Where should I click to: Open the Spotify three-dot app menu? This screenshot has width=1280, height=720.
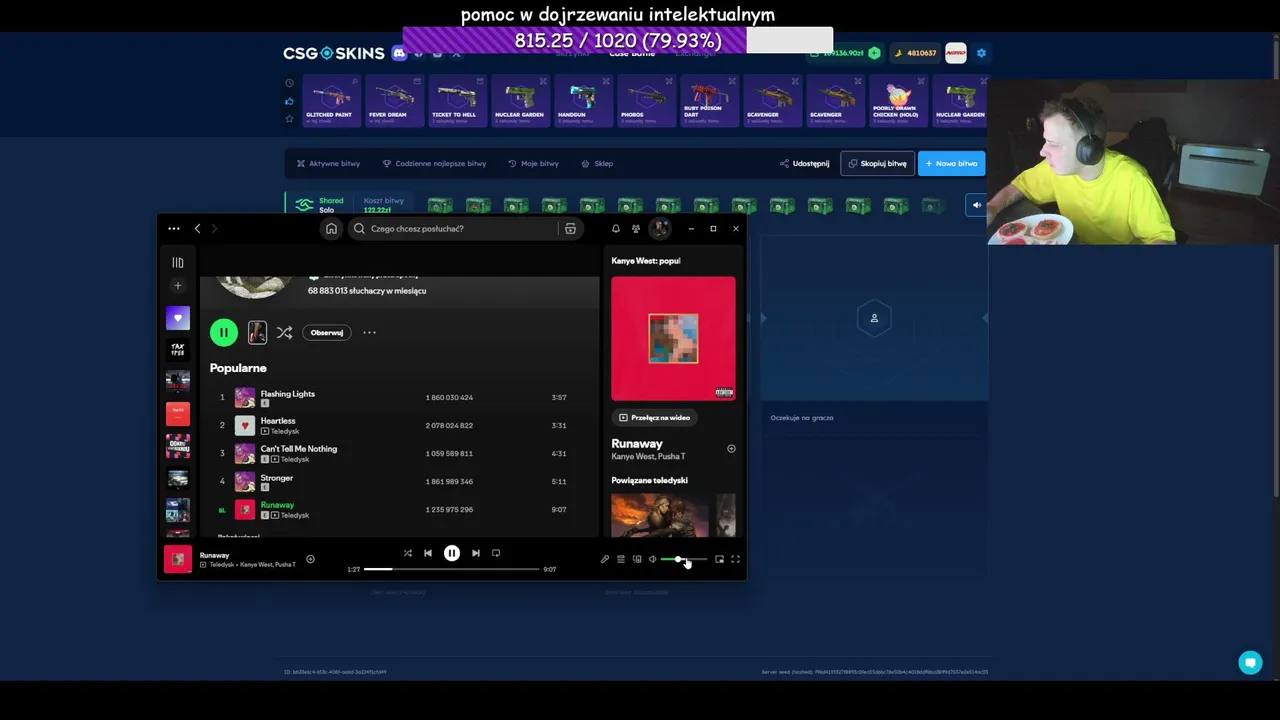click(174, 229)
